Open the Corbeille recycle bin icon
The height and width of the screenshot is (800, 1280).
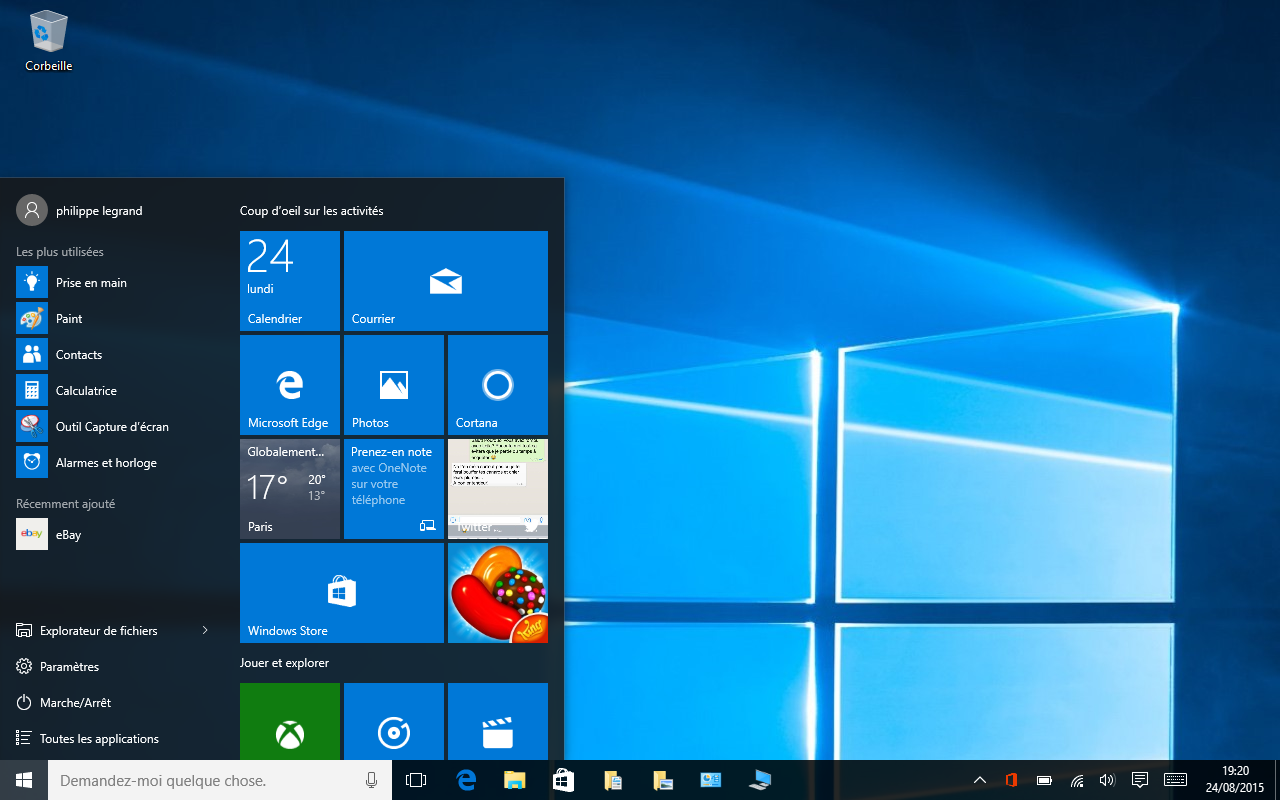point(49,41)
